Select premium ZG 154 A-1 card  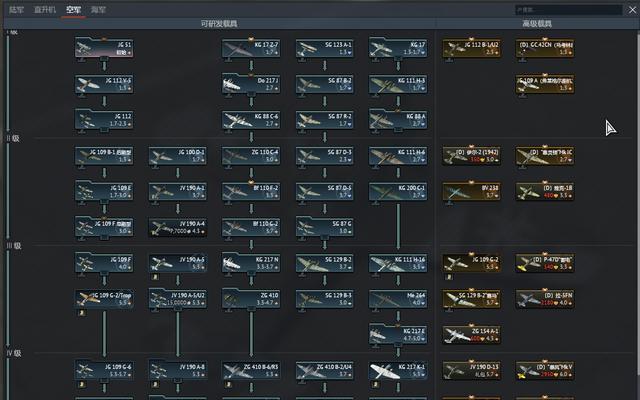point(471,335)
